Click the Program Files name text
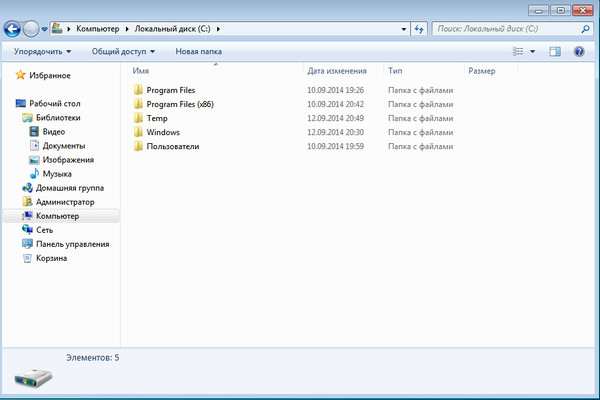Viewport: 600px width, 400px height. (x=171, y=90)
